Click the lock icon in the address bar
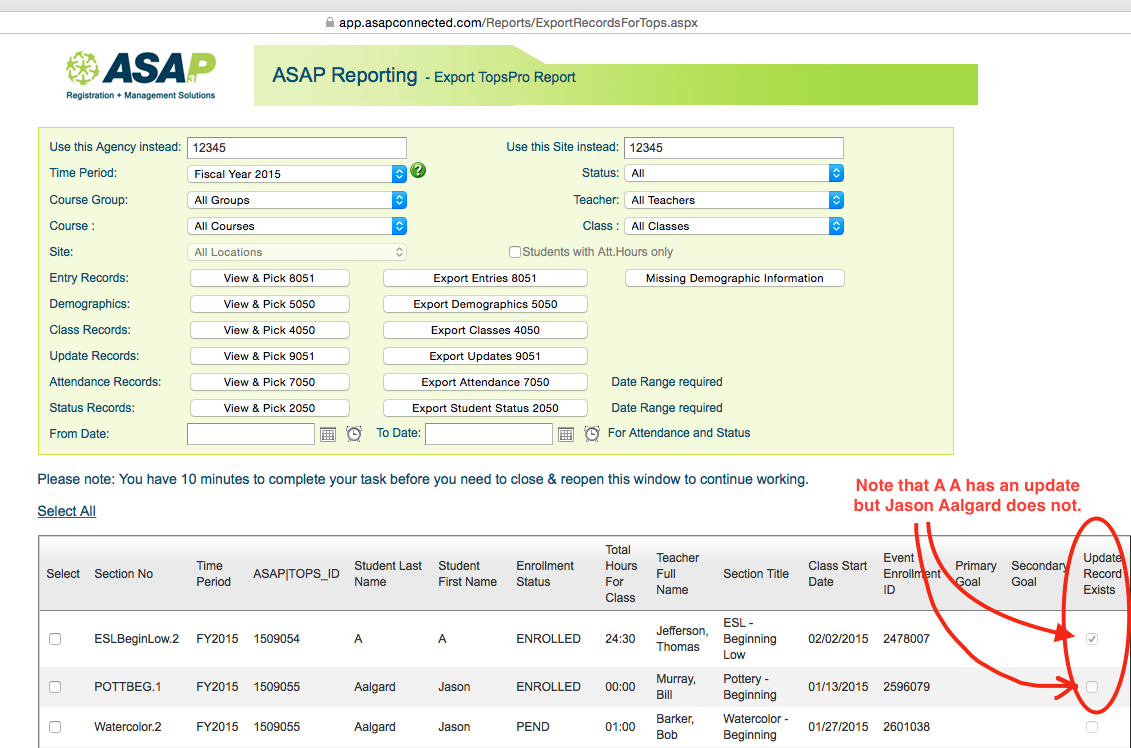1131x748 pixels. pos(329,22)
